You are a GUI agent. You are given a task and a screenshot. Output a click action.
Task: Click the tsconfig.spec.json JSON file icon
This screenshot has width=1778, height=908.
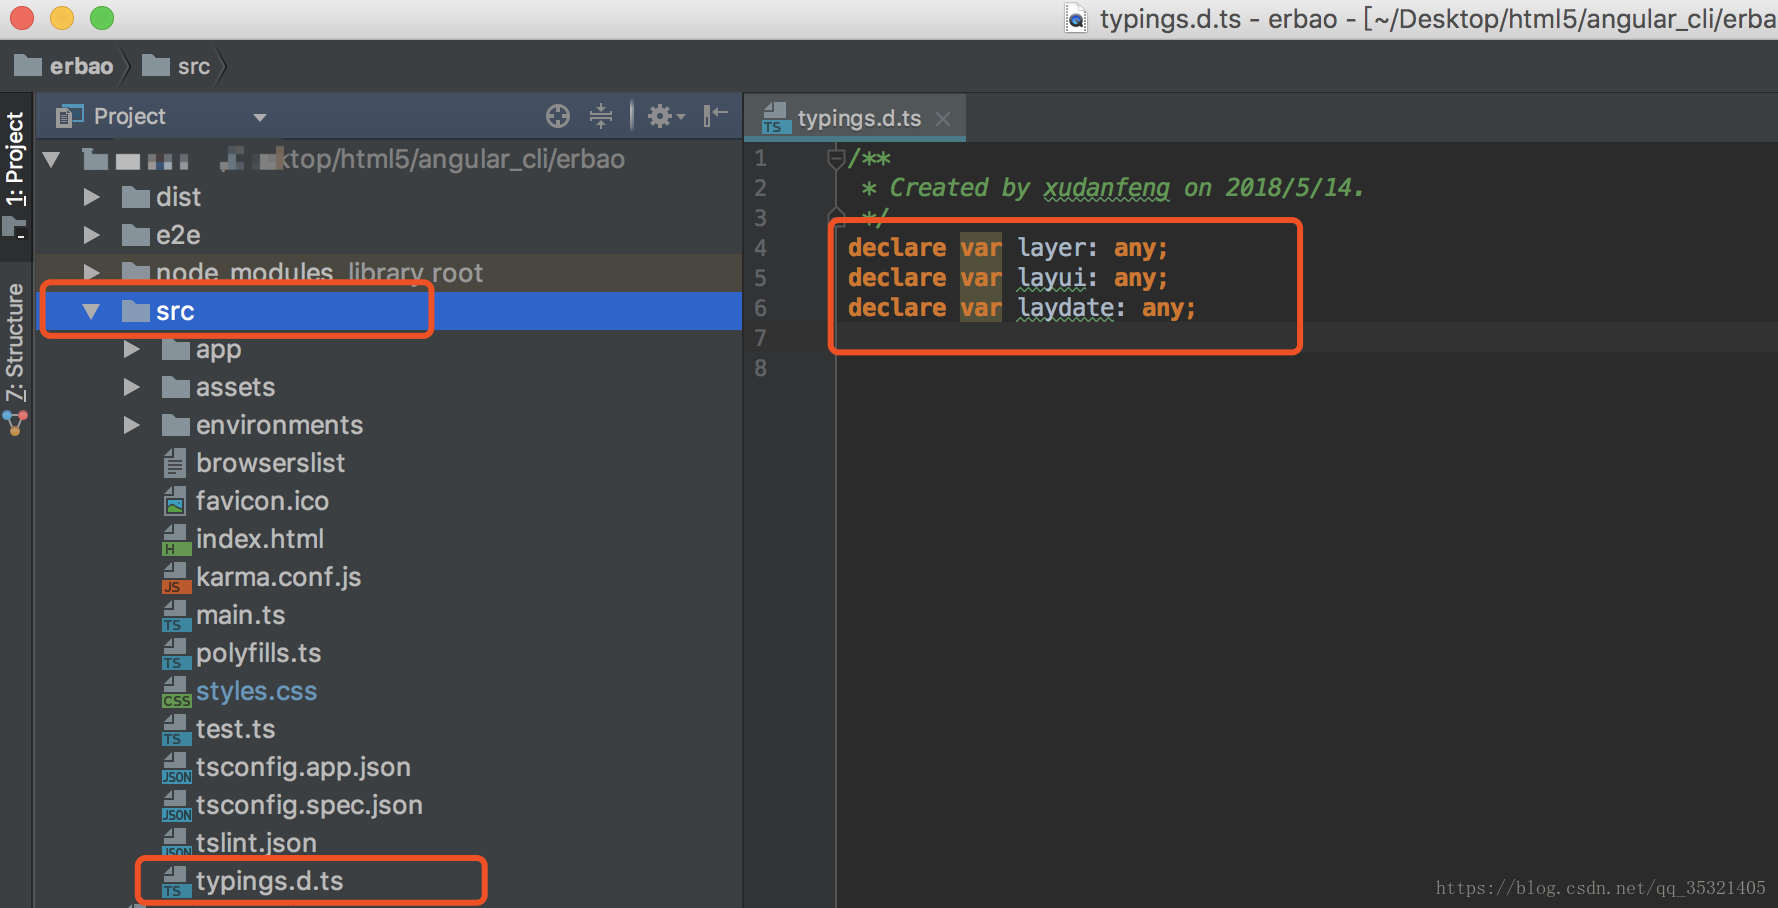[176, 805]
